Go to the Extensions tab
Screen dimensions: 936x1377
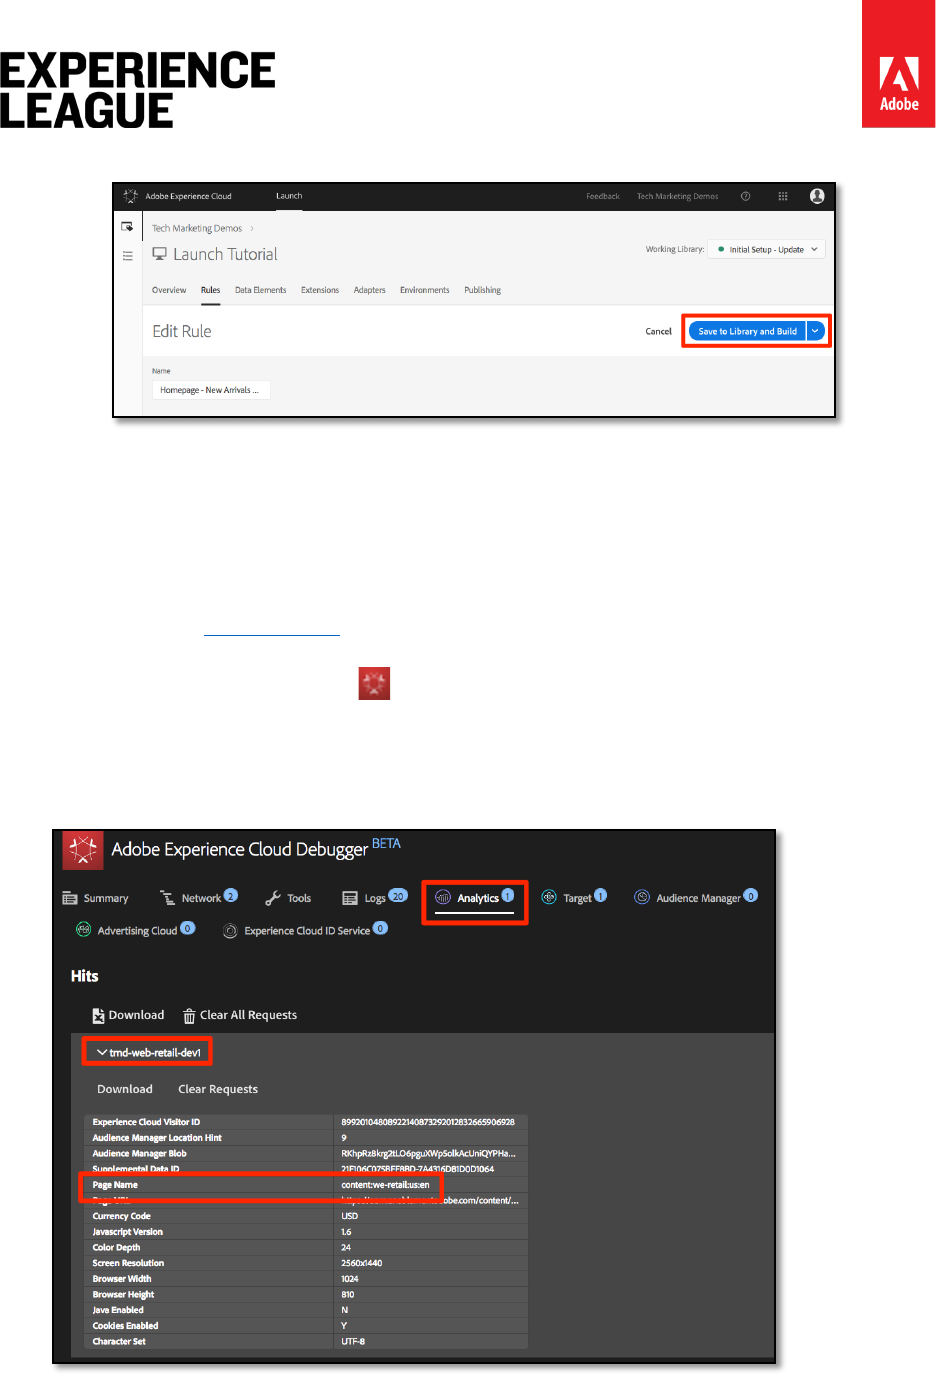click(x=320, y=290)
